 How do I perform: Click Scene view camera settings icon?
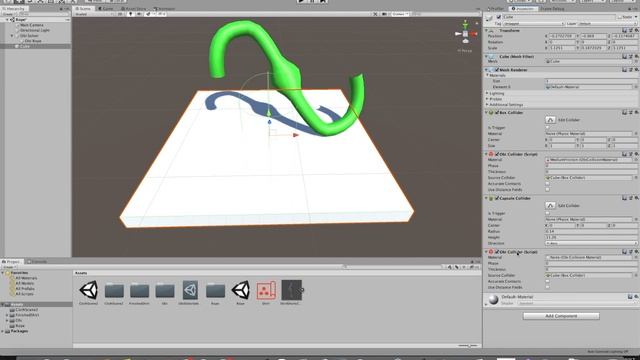(384, 14)
